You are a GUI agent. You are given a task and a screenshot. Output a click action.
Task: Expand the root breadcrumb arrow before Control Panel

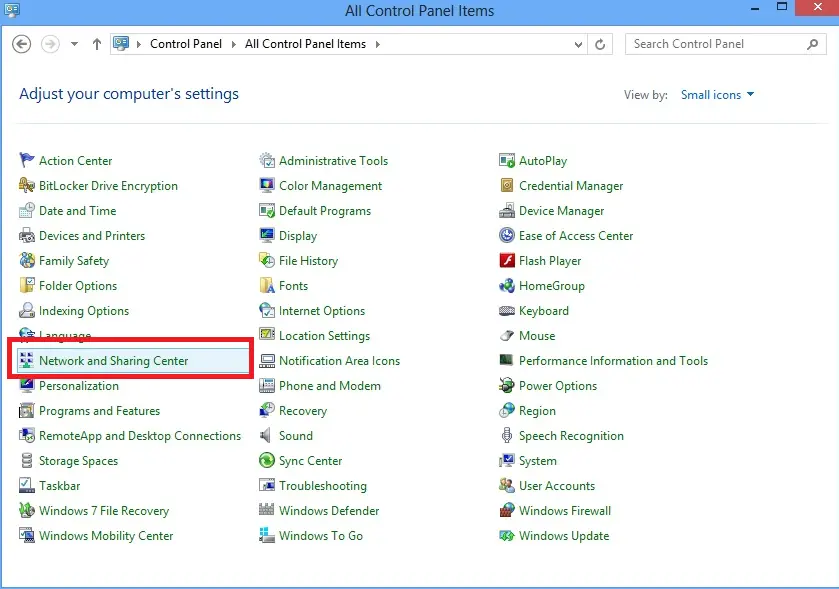click(139, 44)
